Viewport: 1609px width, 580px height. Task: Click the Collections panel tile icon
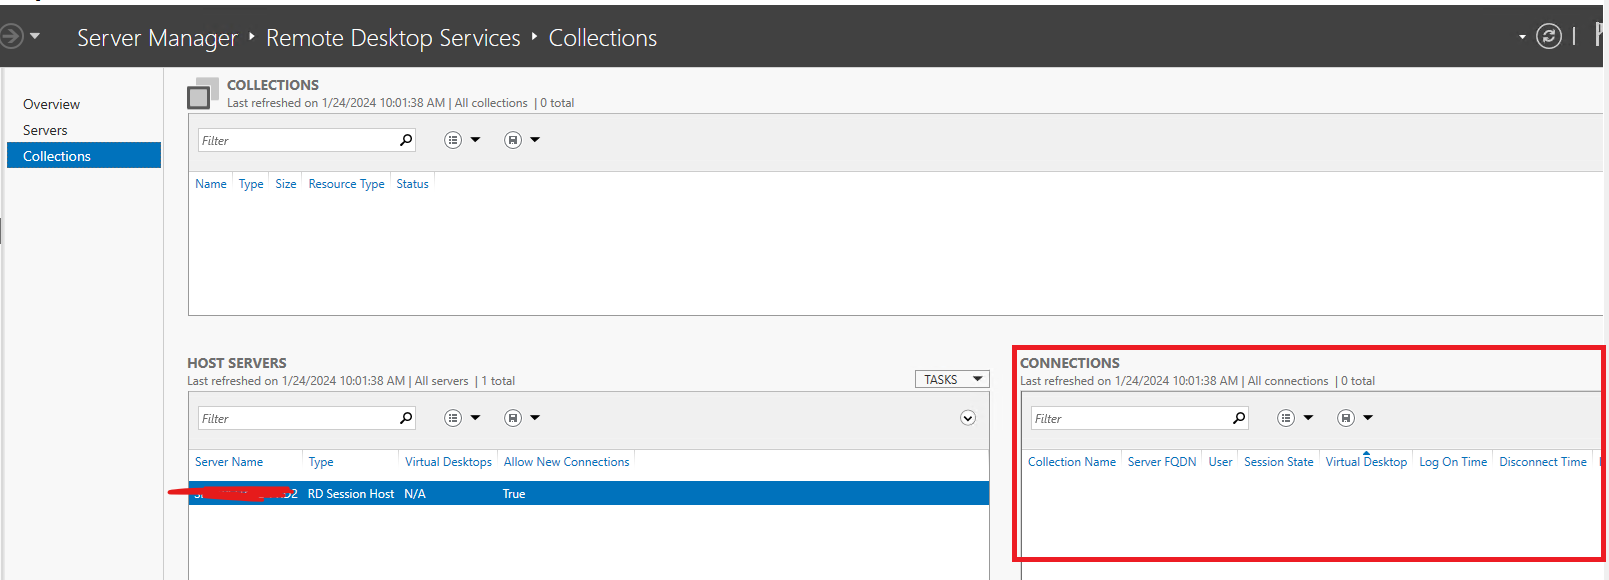click(x=202, y=93)
